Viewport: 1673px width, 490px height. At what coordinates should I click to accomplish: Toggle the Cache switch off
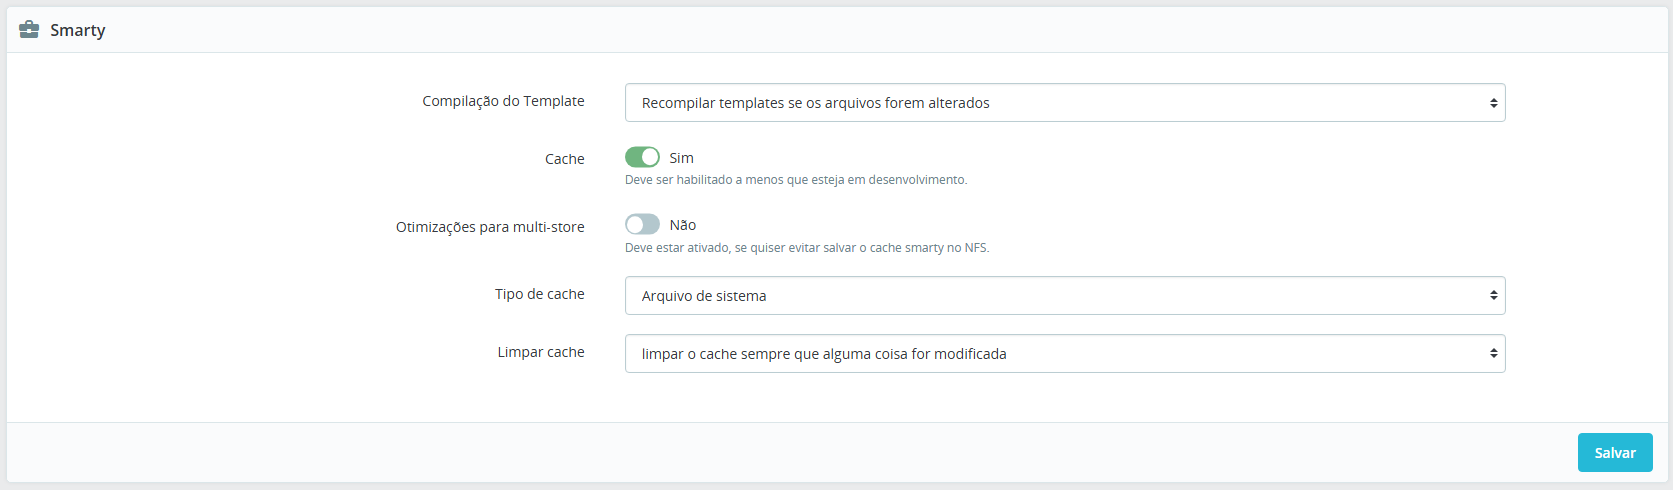pos(642,157)
